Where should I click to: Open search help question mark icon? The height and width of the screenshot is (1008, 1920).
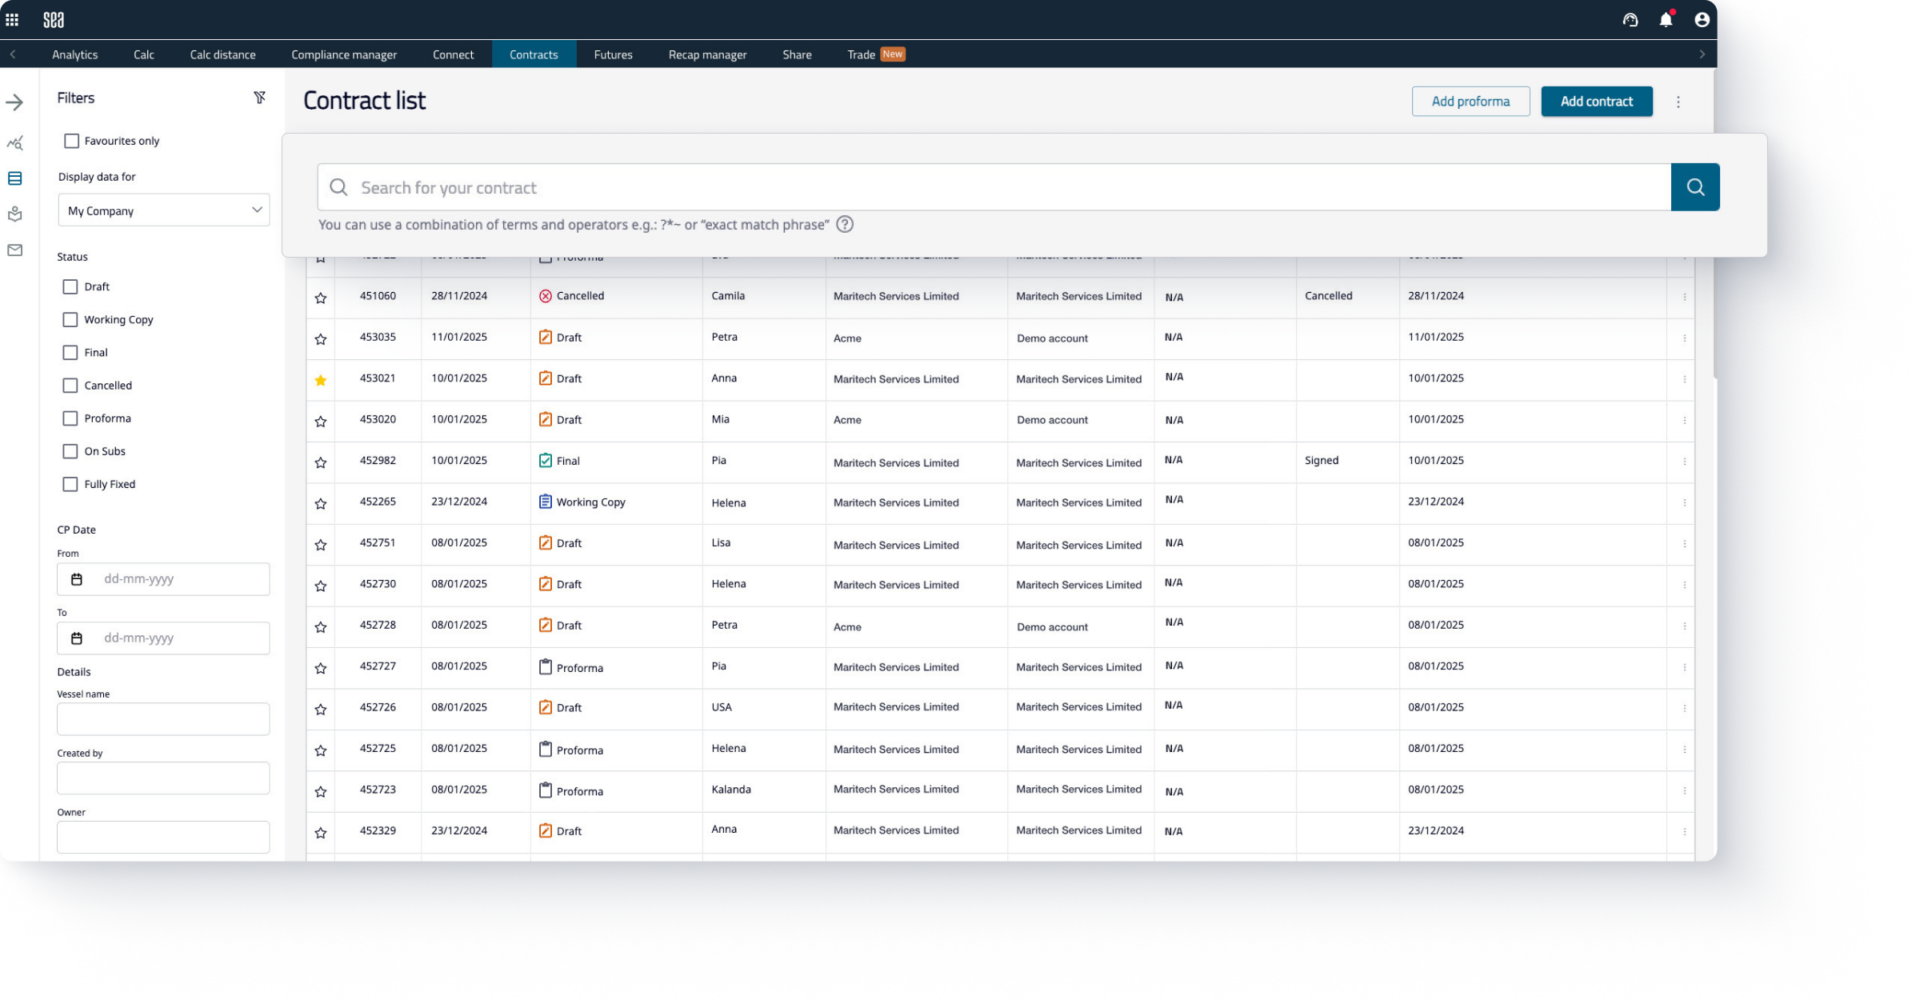point(845,224)
